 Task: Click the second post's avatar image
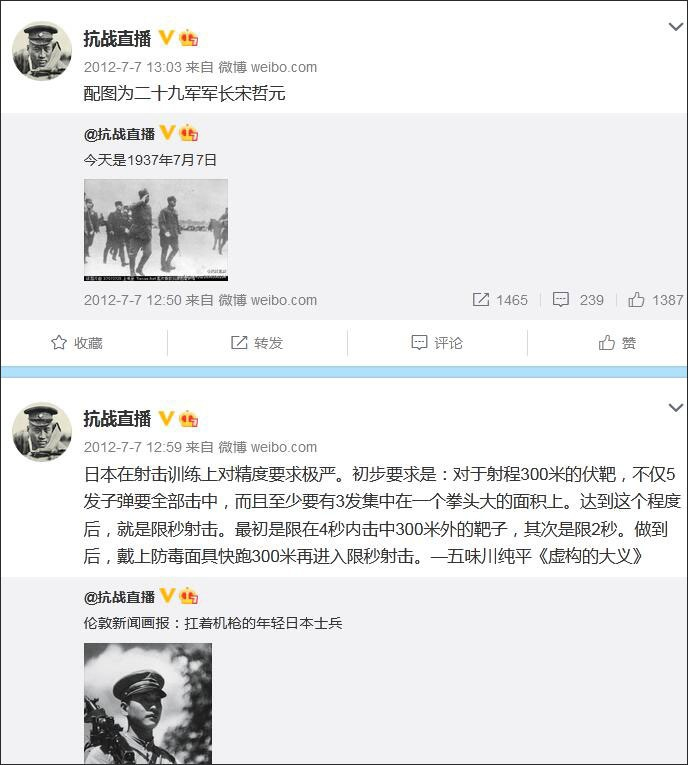tap(42, 432)
